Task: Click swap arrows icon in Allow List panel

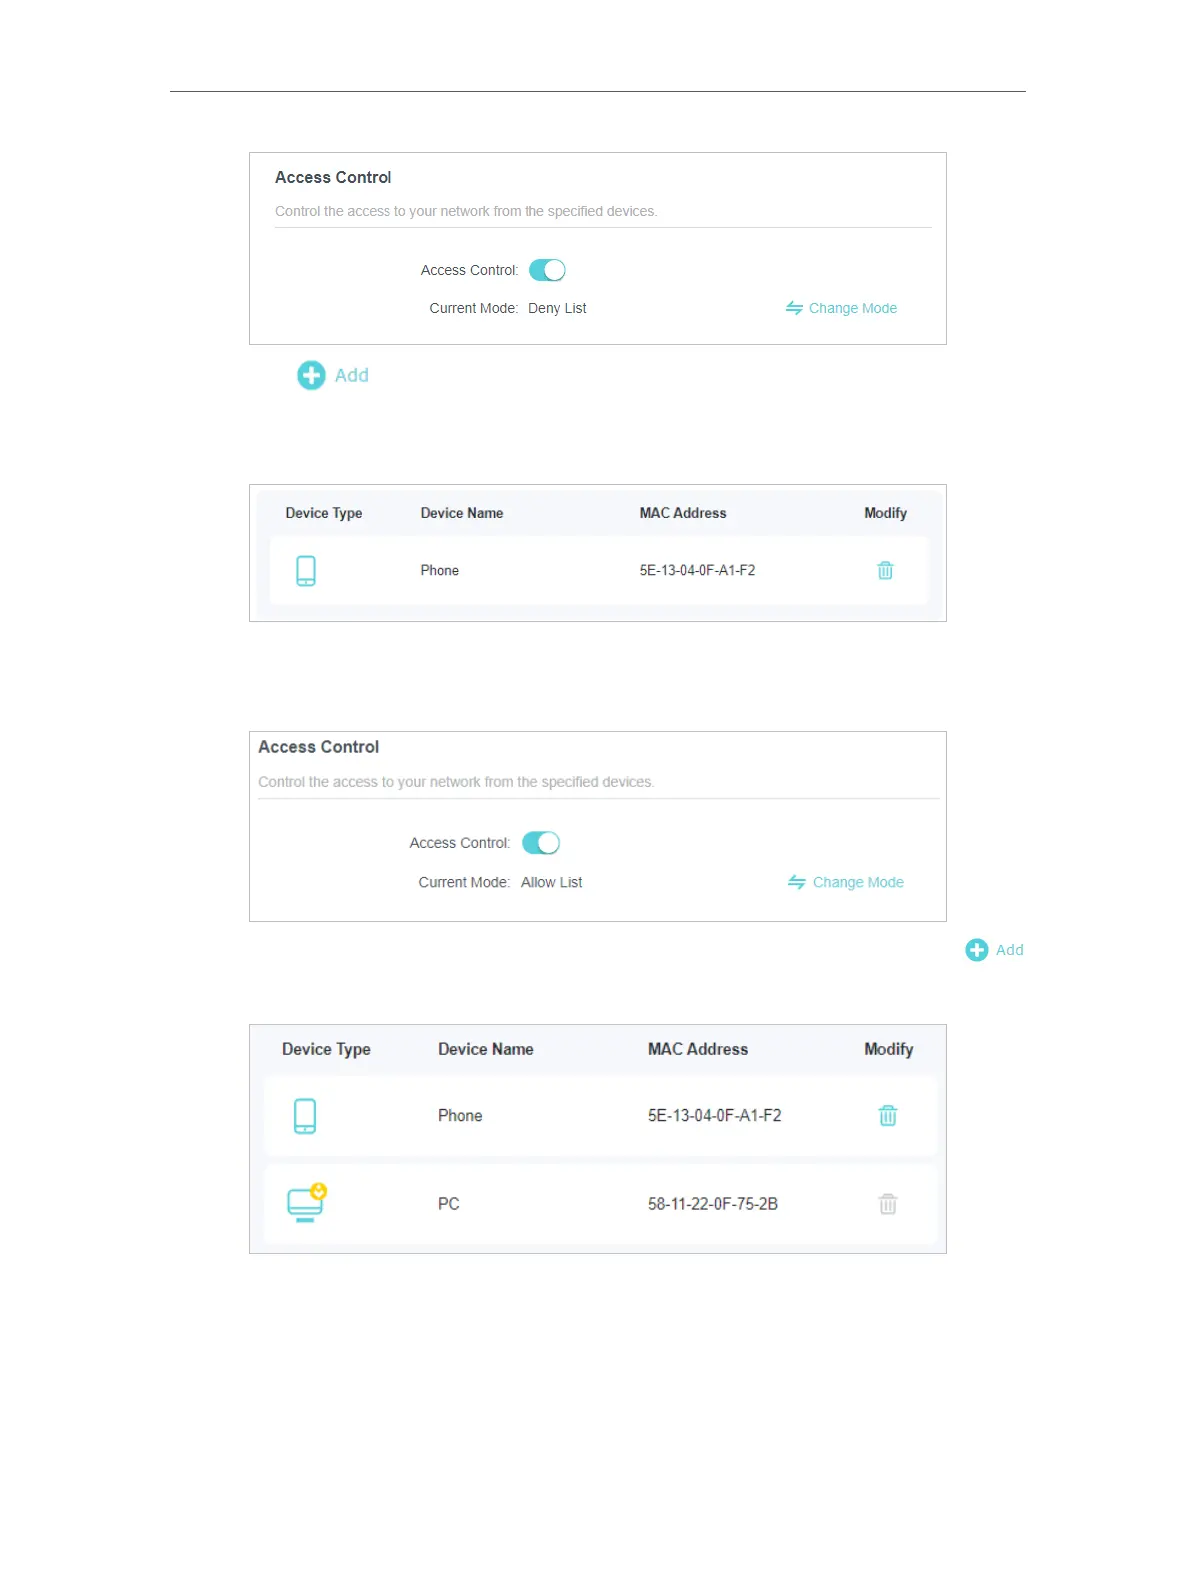Action: click(x=796, y=882)
